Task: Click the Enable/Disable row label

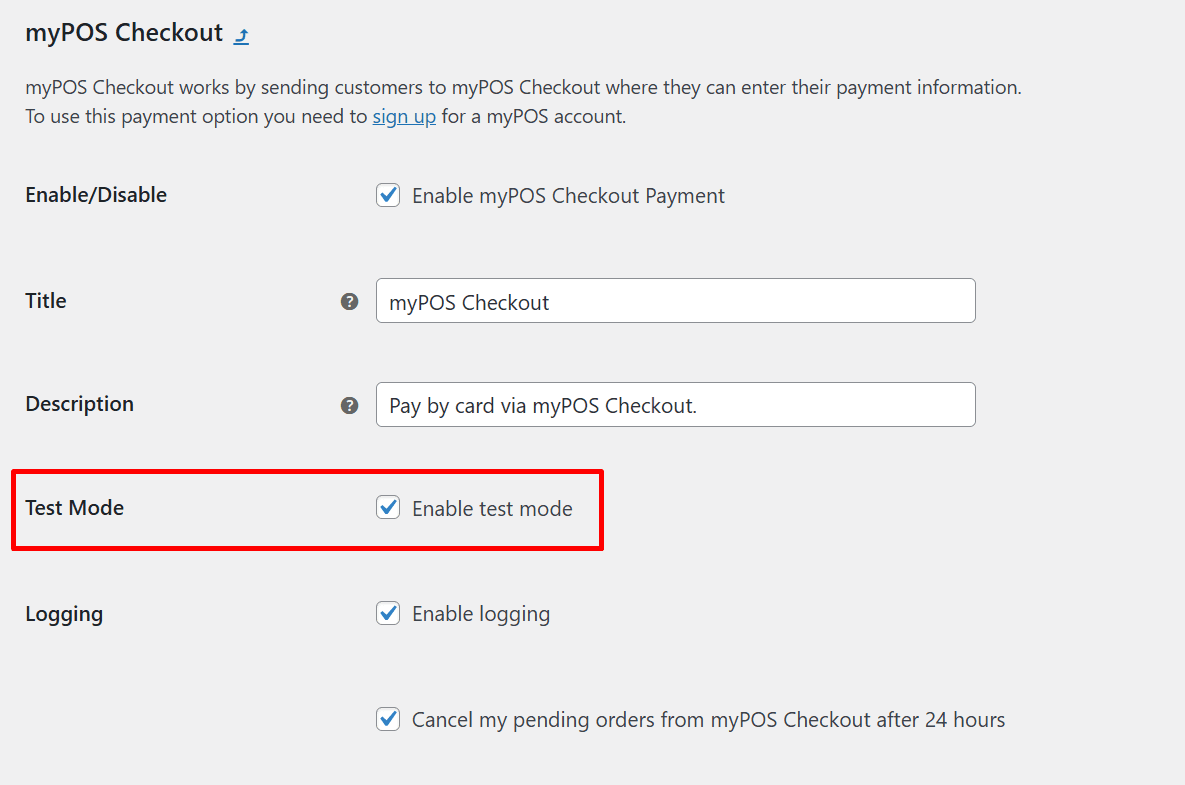Action: click(96, 195)
